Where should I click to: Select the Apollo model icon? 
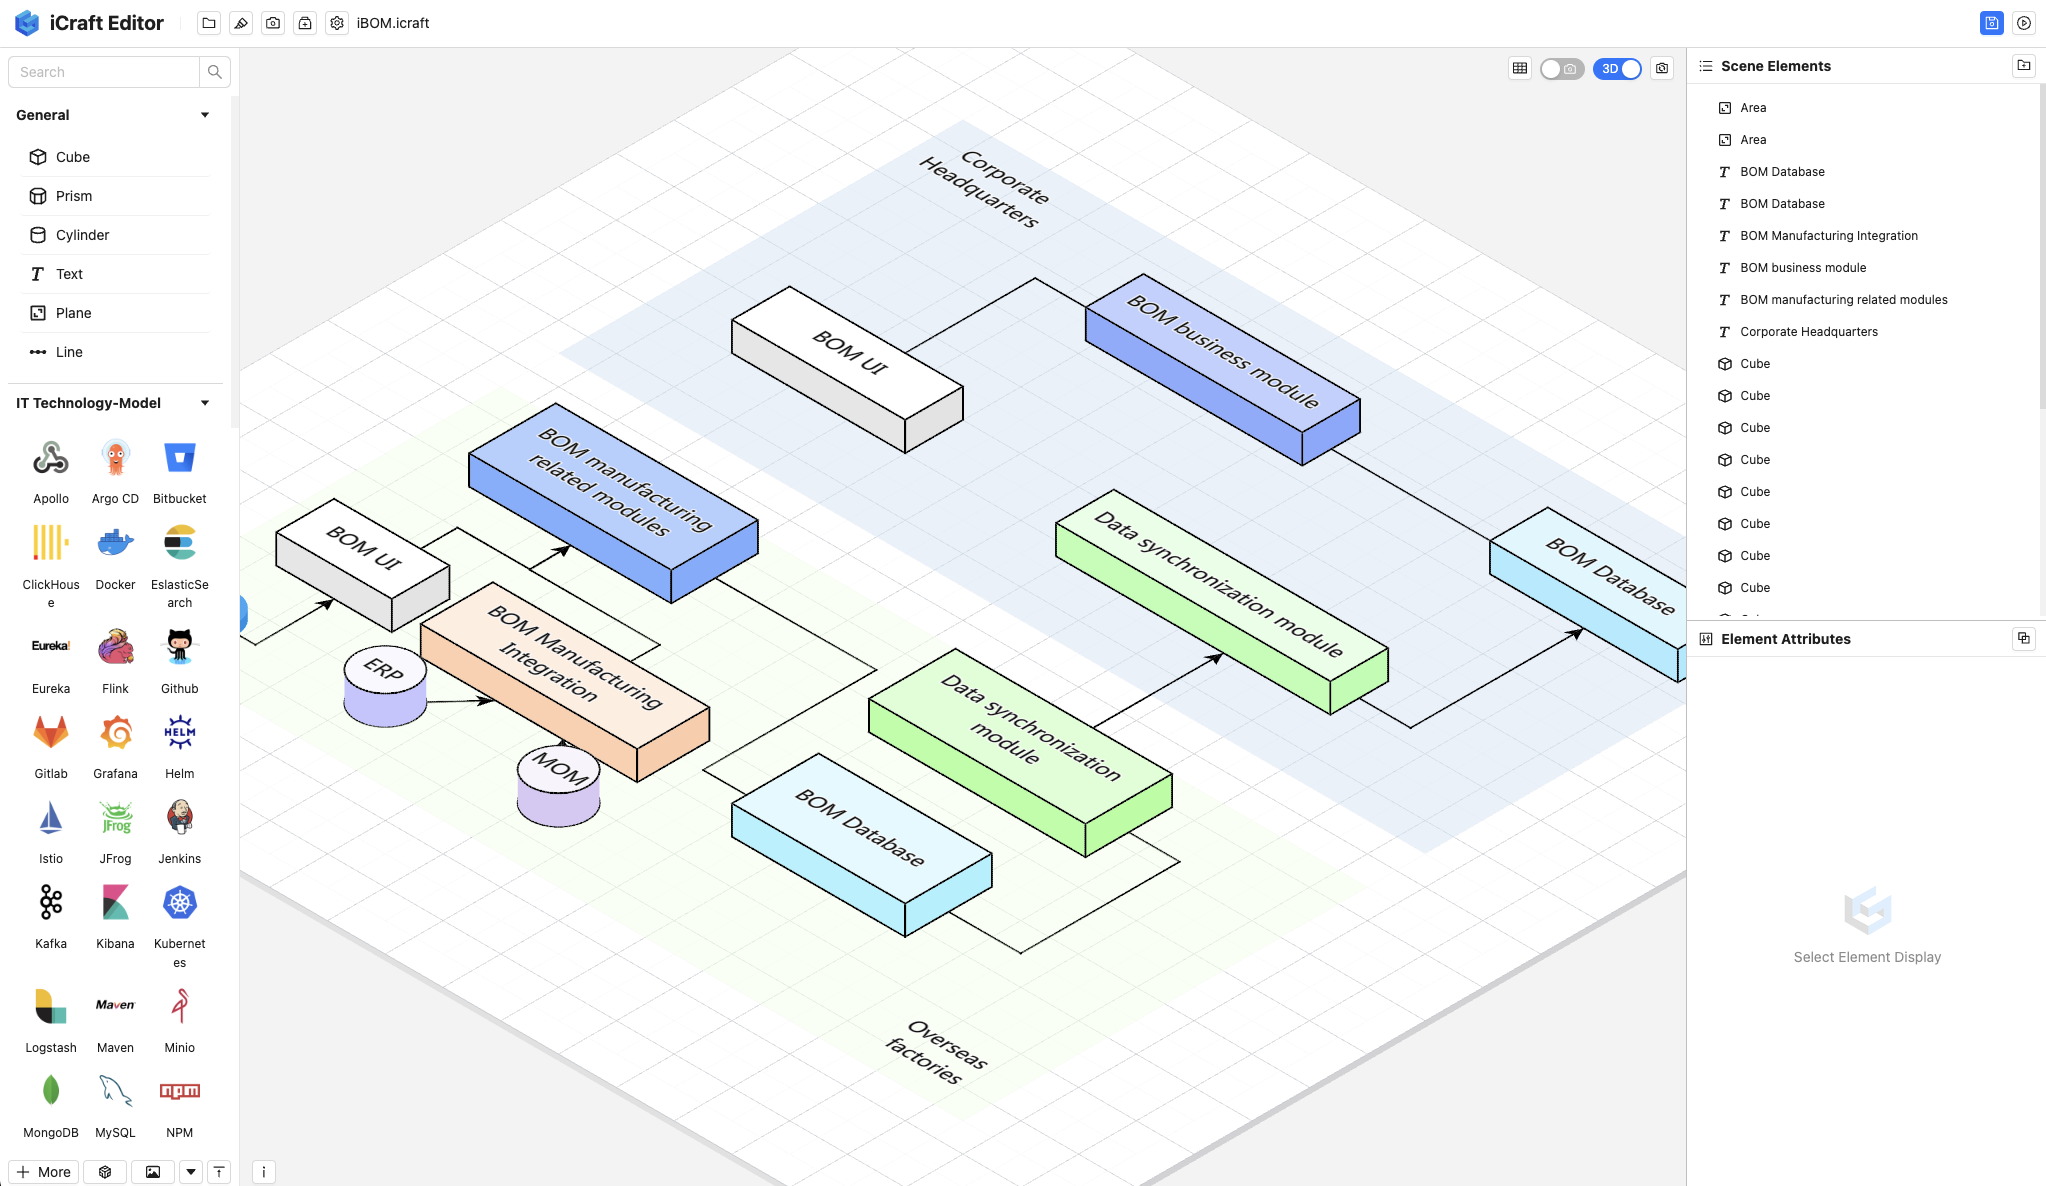51,459
